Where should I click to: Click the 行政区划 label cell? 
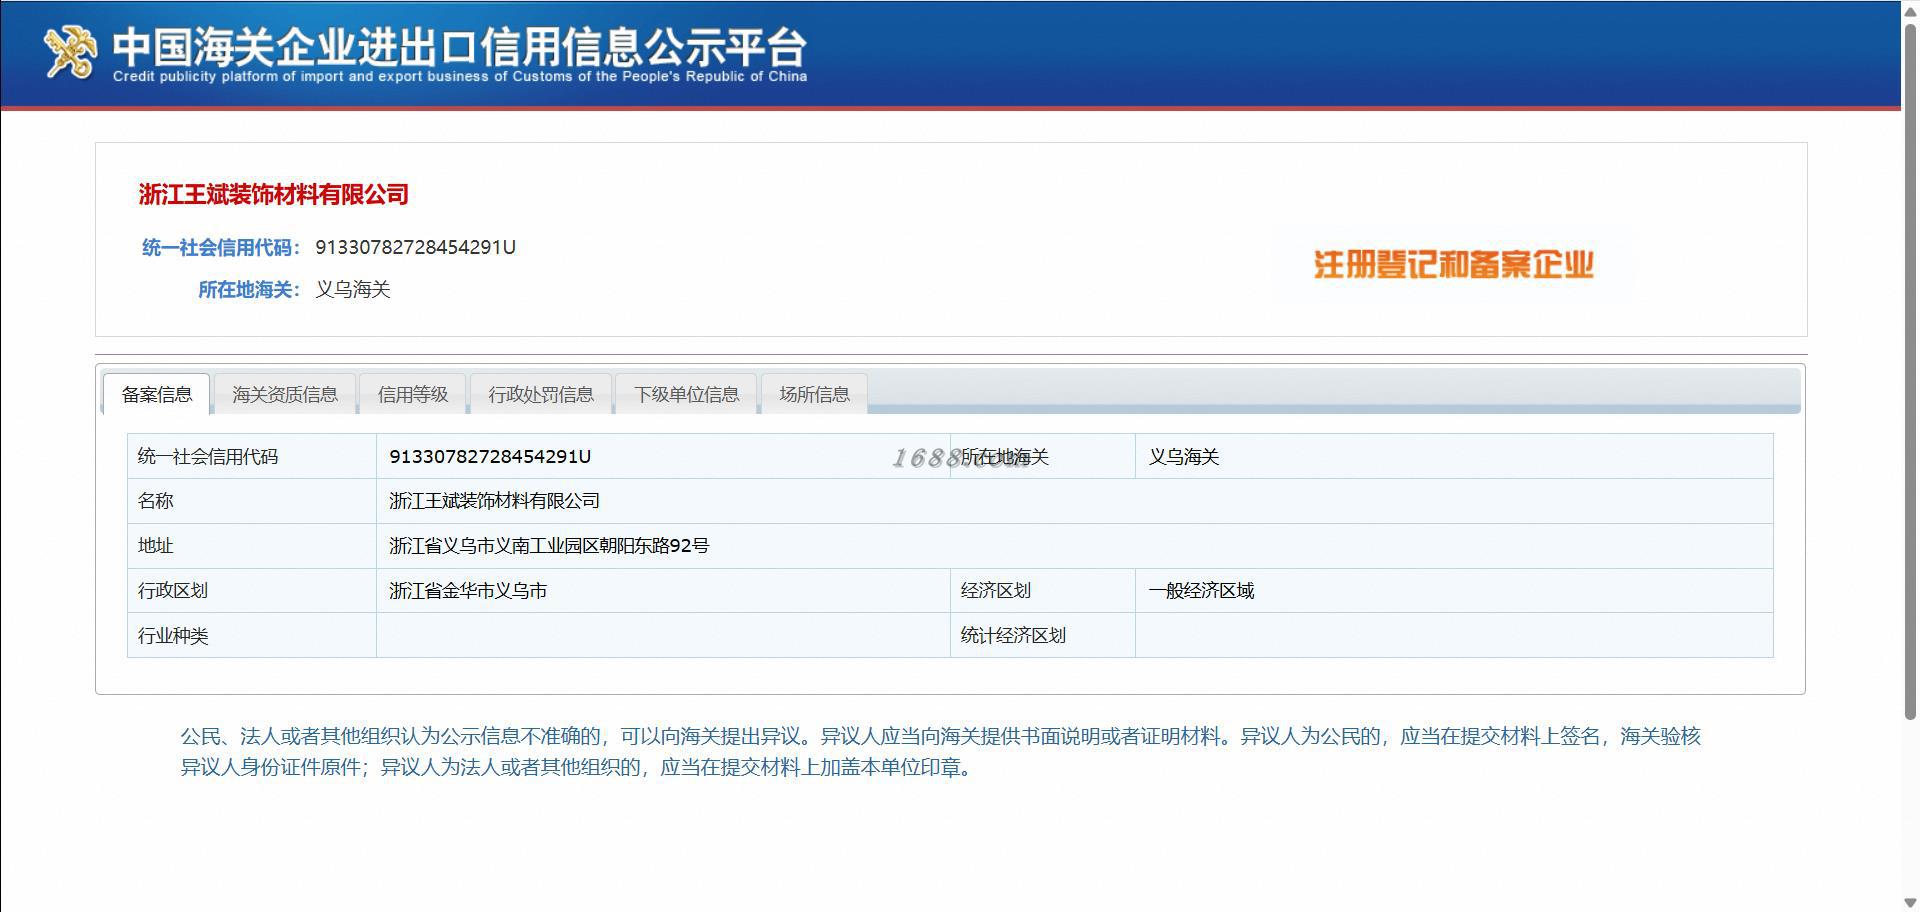(252, 591)
